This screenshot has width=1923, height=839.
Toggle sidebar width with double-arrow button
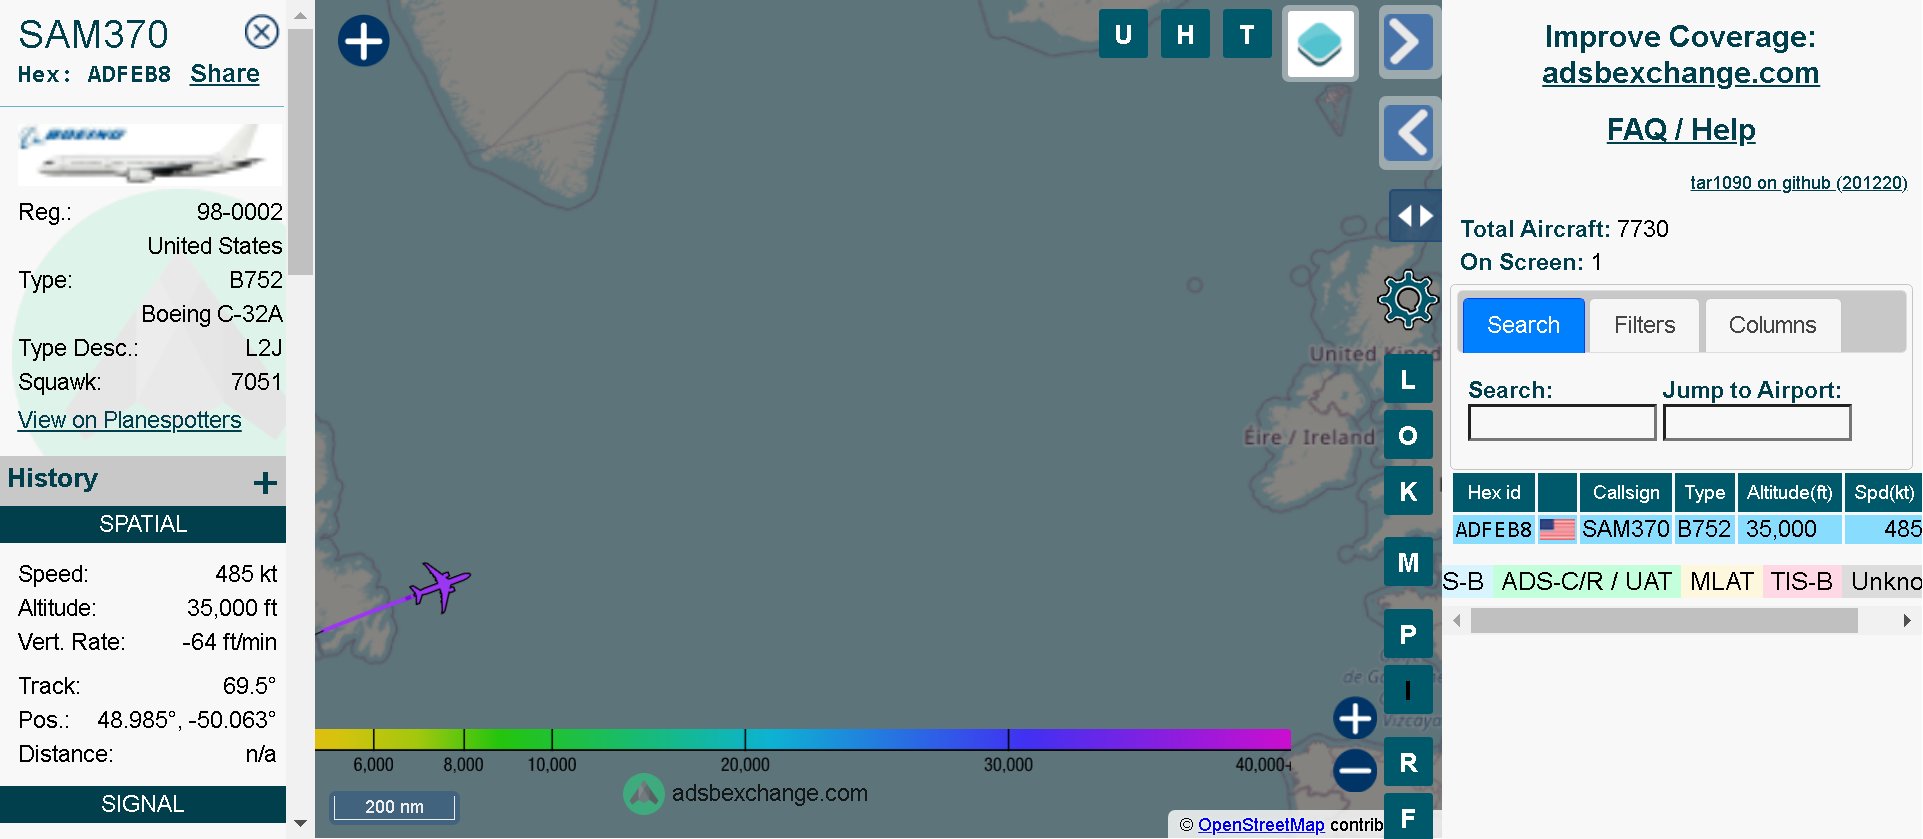pos(1415,215)
